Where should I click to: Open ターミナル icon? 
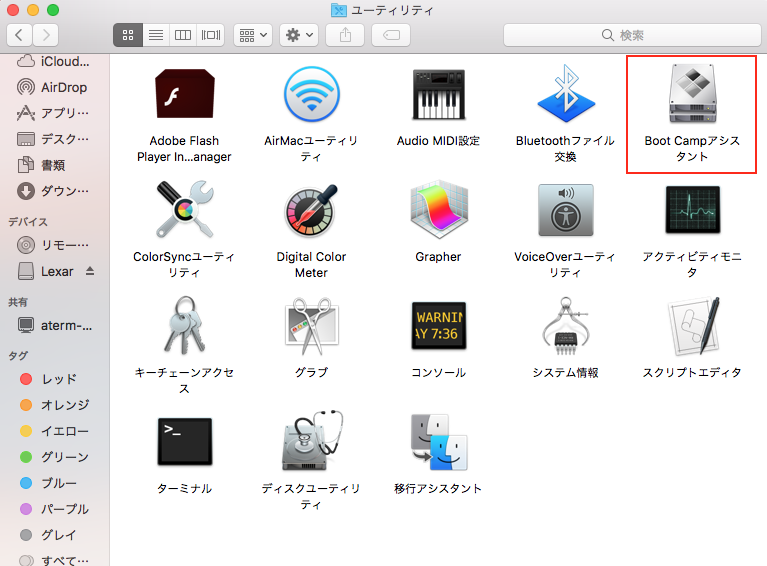[x=184, y=441]
